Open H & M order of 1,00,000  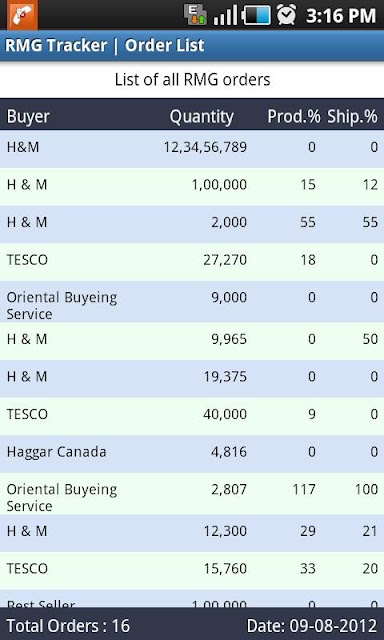click(192, 187)
